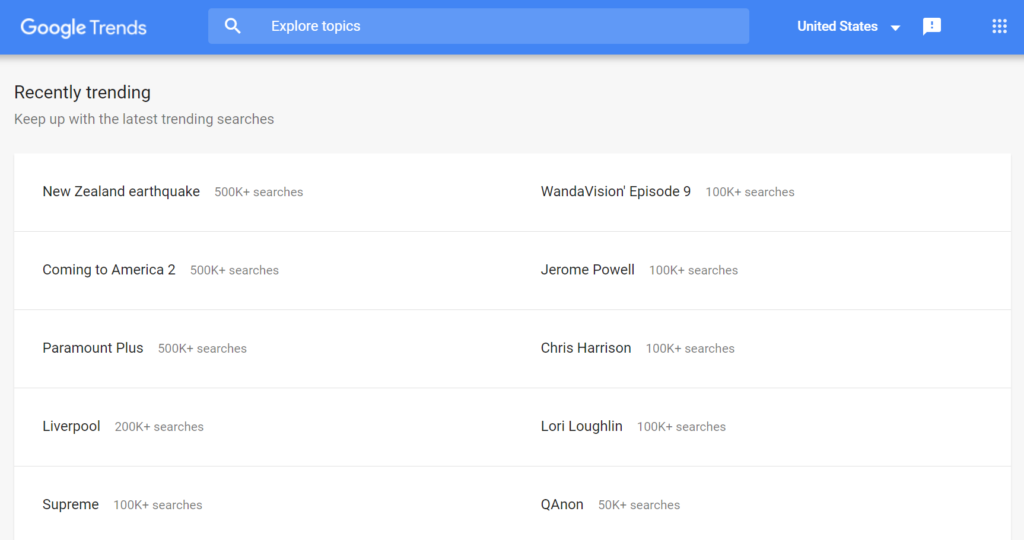Select the Jerome Powell trending search
The width and height of the screenshot is (1024, 540).
coord(588,270)
